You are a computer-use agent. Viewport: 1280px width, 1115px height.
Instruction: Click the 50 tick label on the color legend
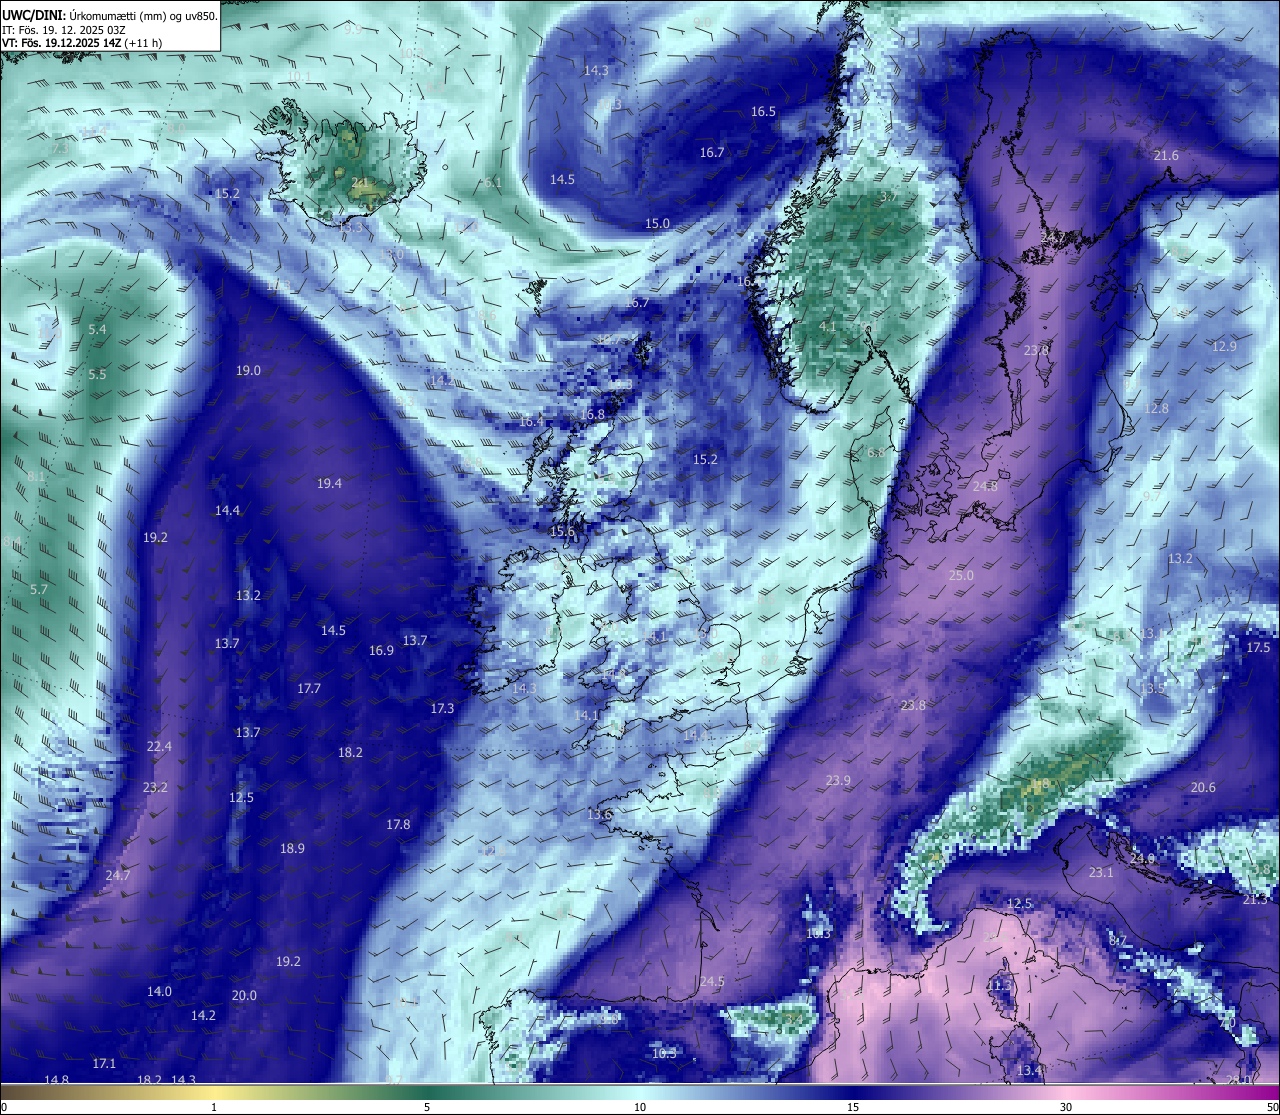tap(1272, 1107)
